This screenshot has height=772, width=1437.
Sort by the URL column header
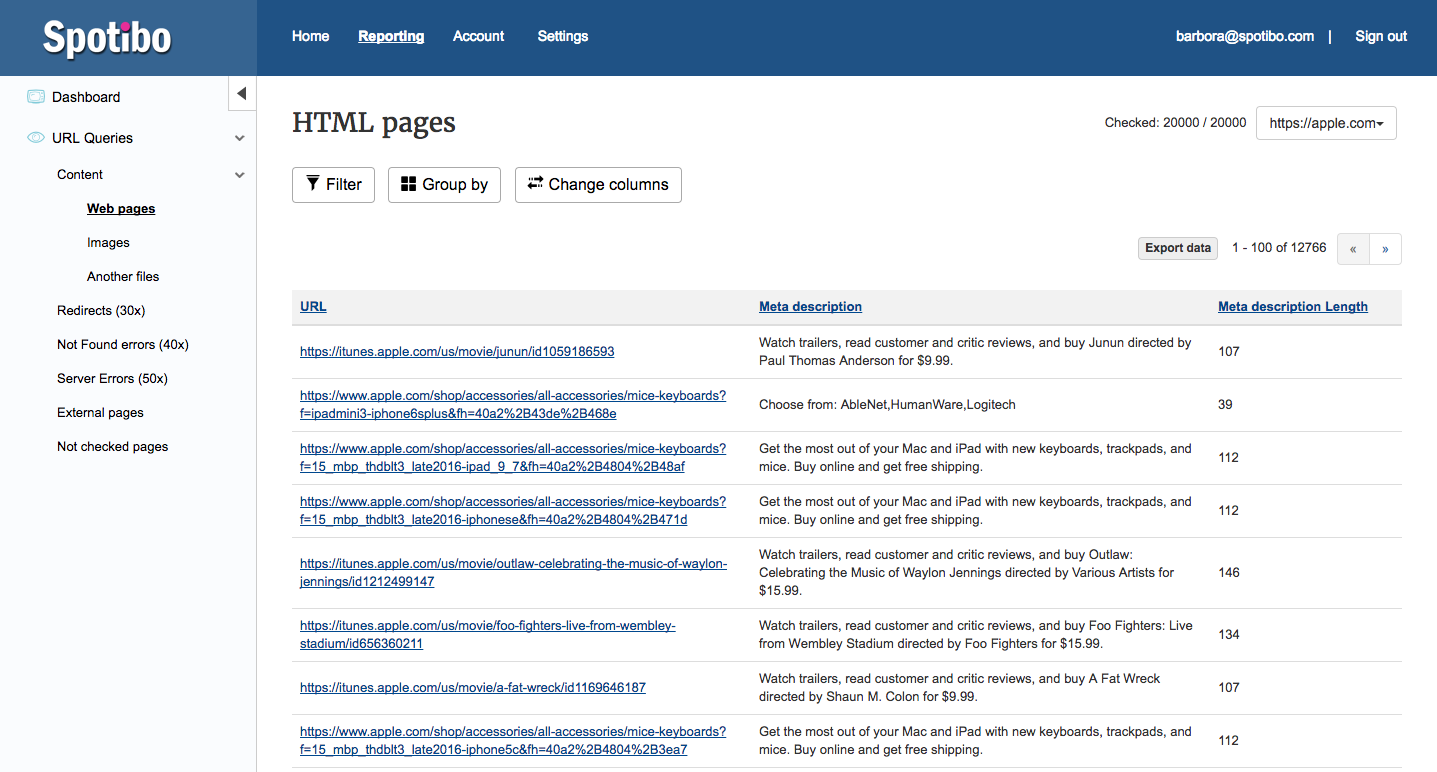pyautogui.click(x=313, y=307)
